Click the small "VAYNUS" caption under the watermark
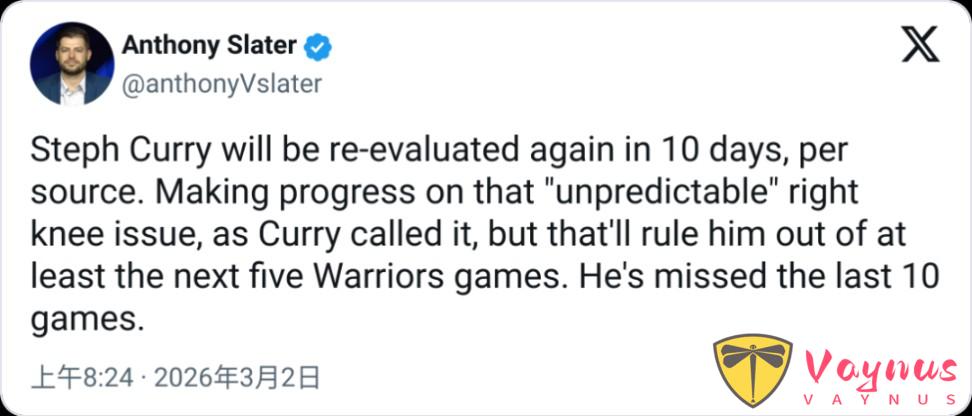The image size is (972, 416). coord(880,399)
